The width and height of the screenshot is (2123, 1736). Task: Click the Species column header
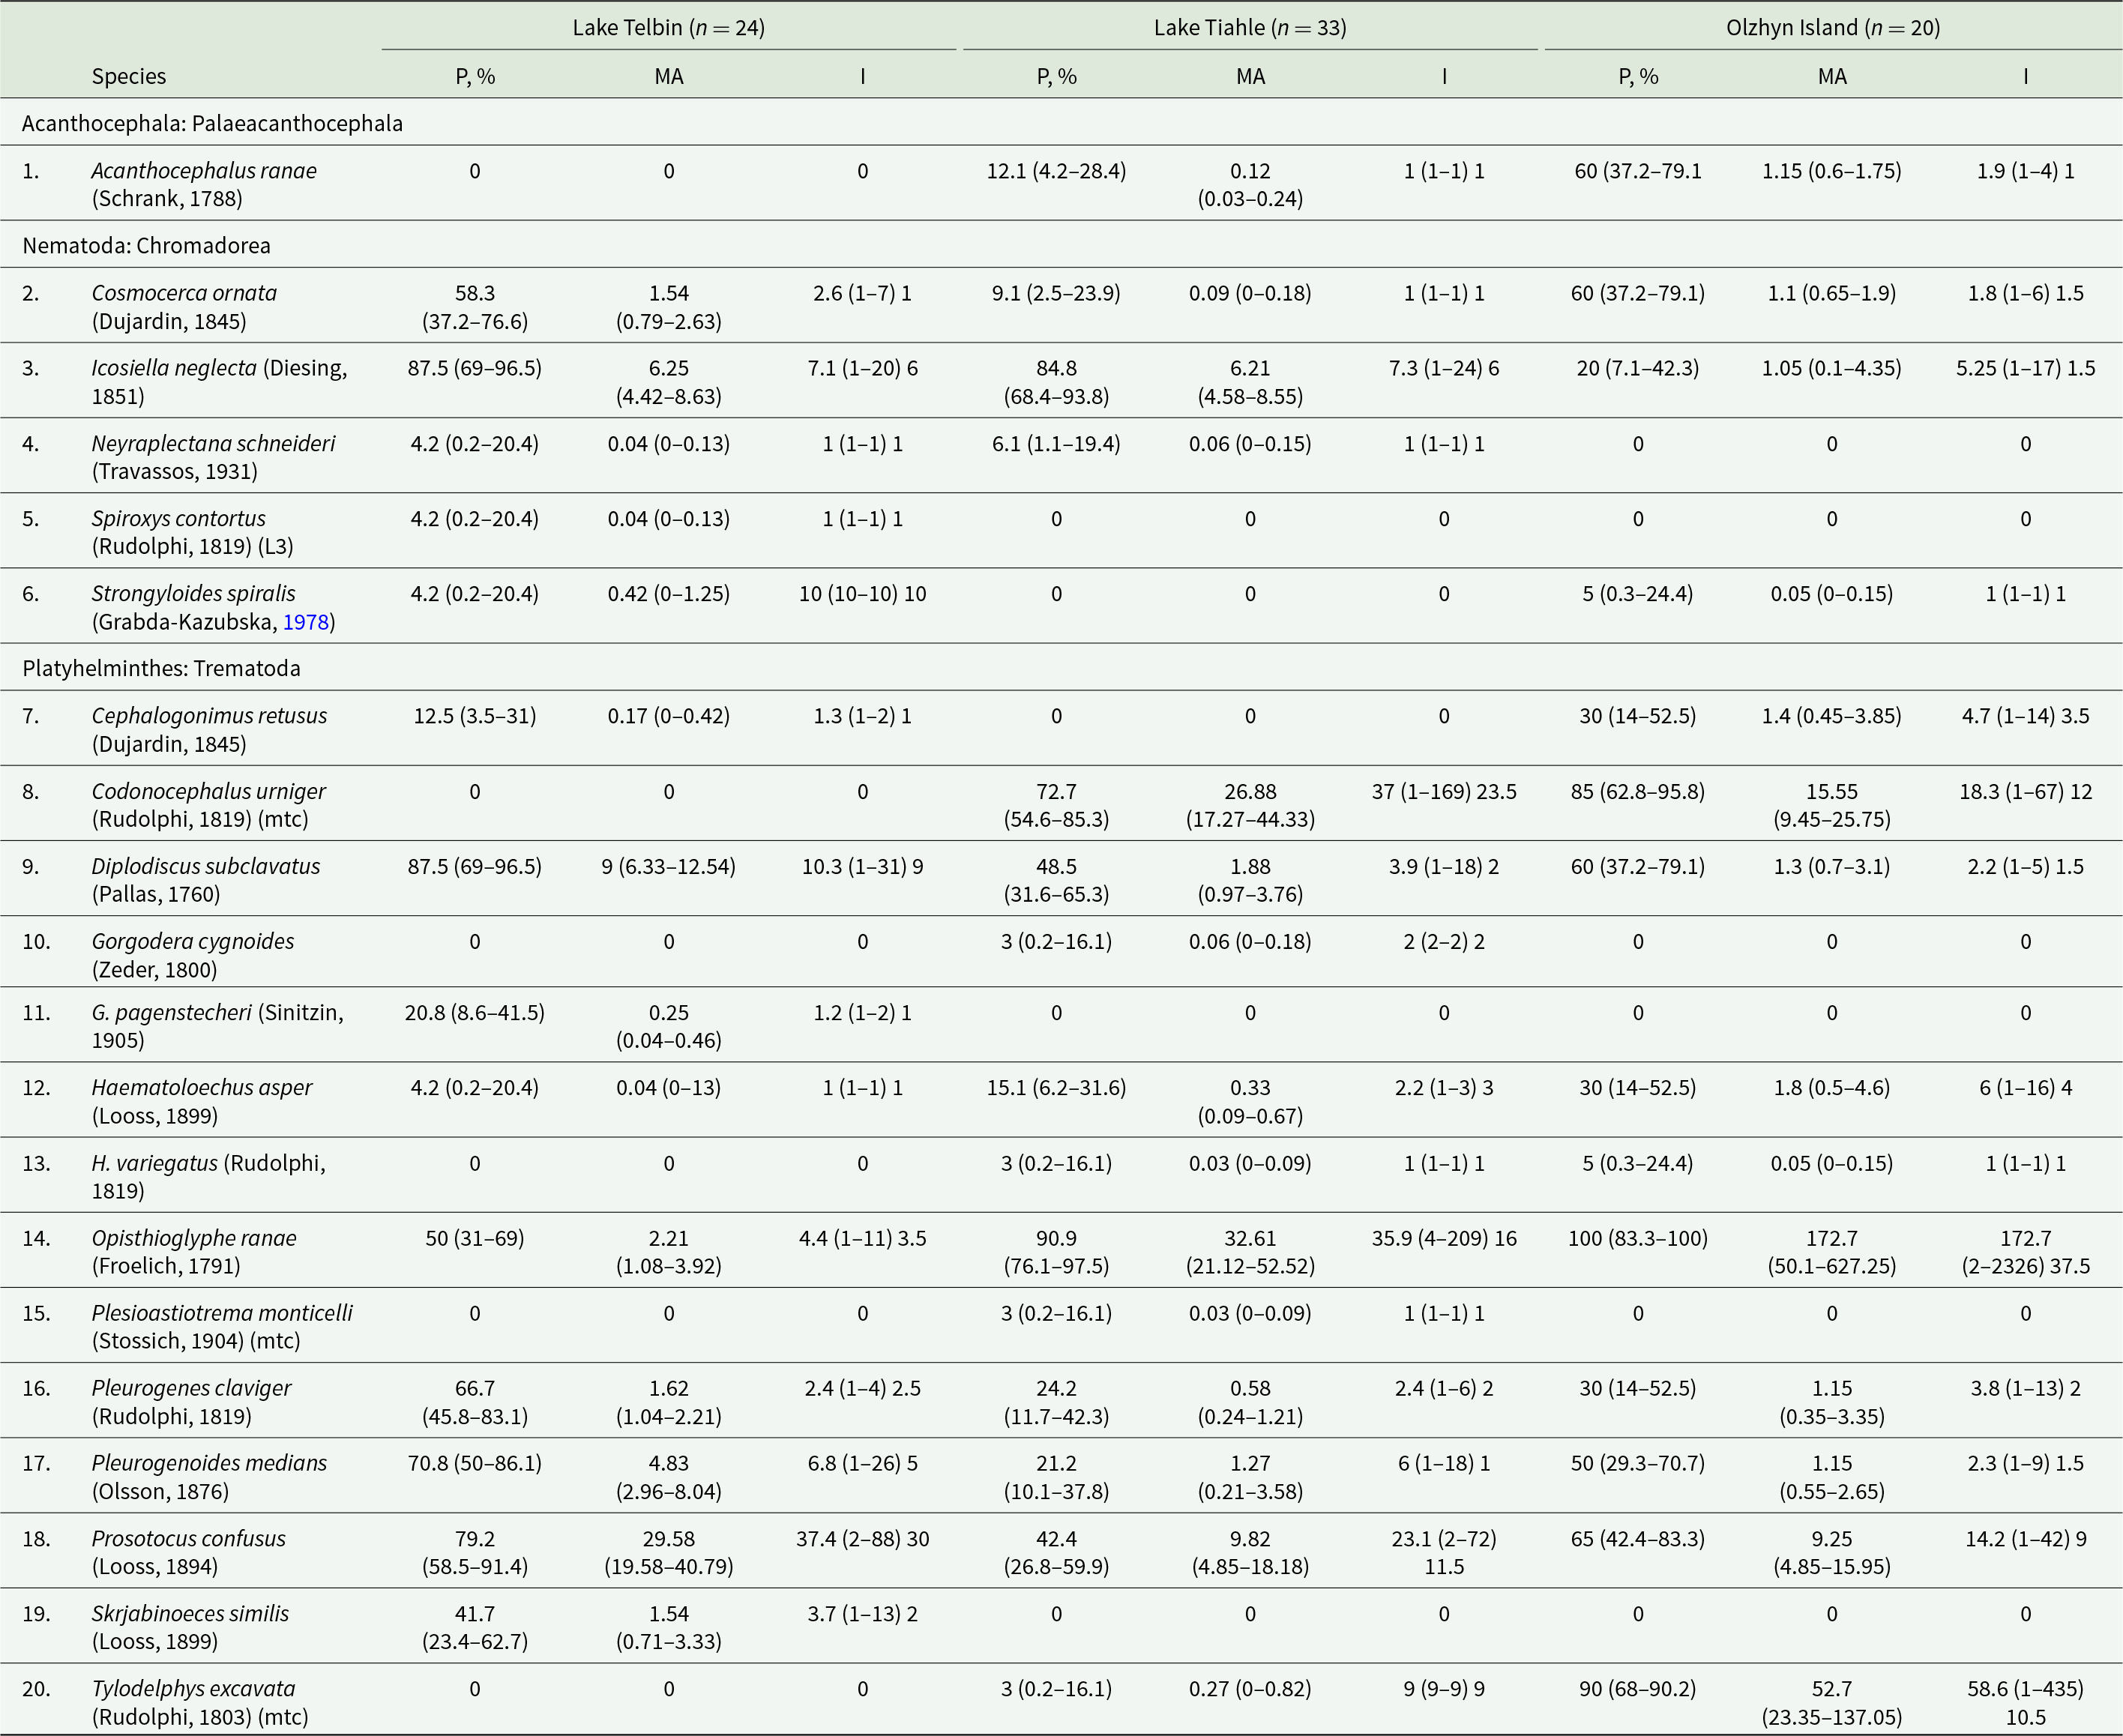coord(129,76)
